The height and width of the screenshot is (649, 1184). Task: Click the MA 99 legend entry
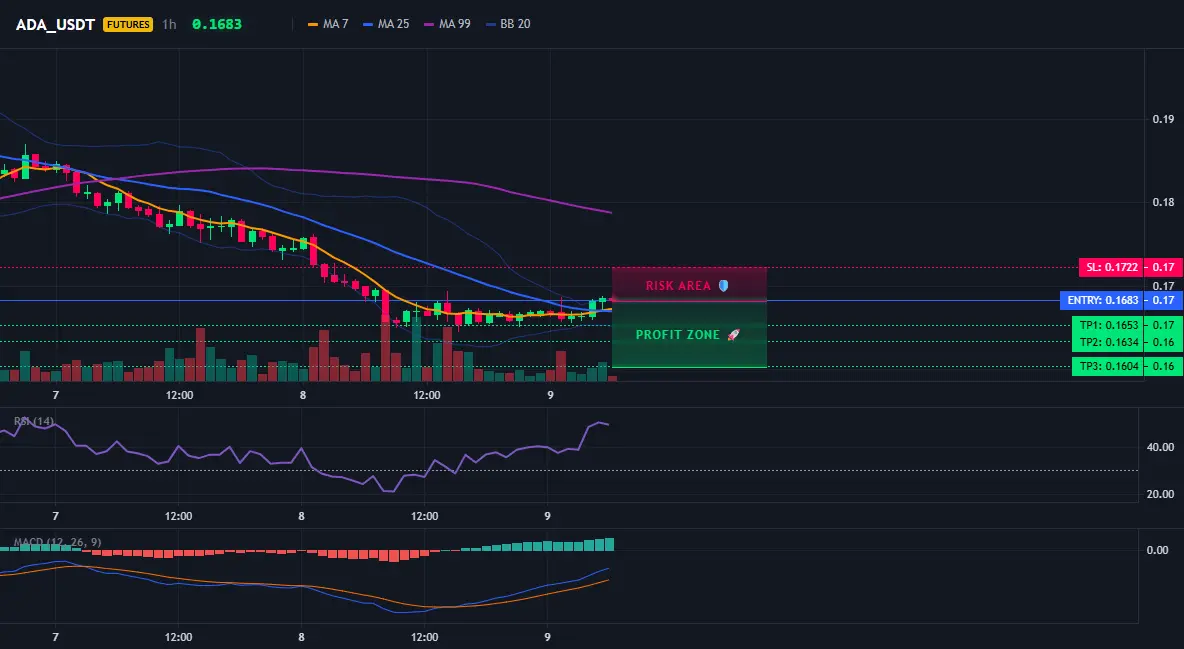click(448, 24)
